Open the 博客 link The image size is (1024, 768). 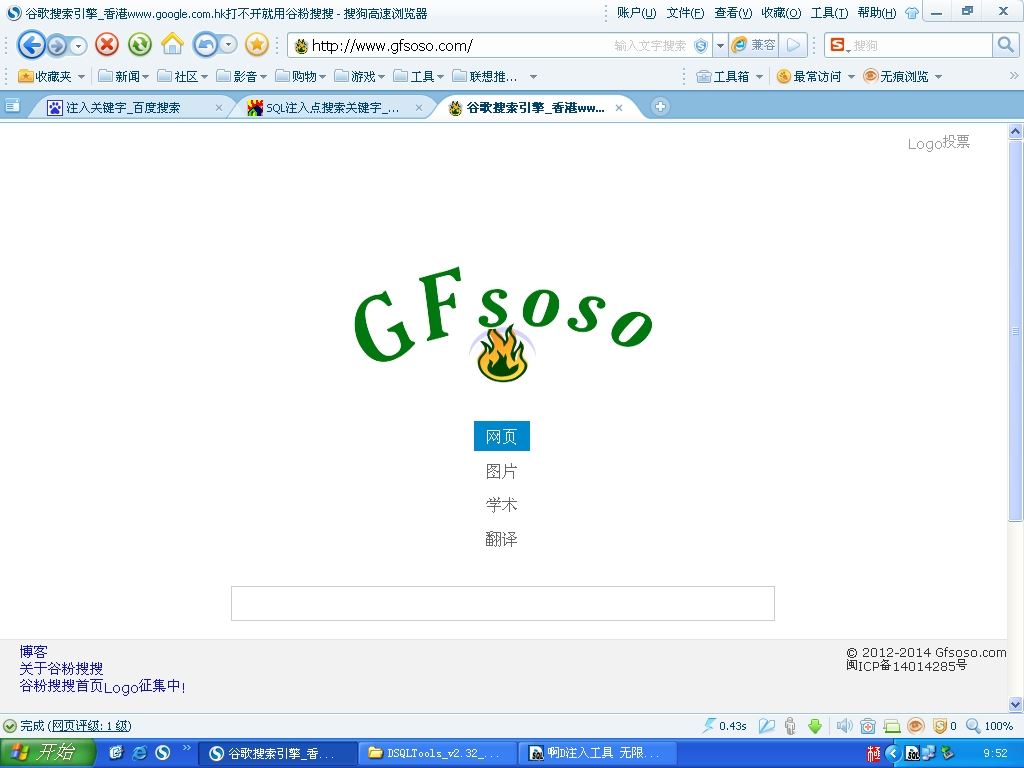click(x=33, y=651)
